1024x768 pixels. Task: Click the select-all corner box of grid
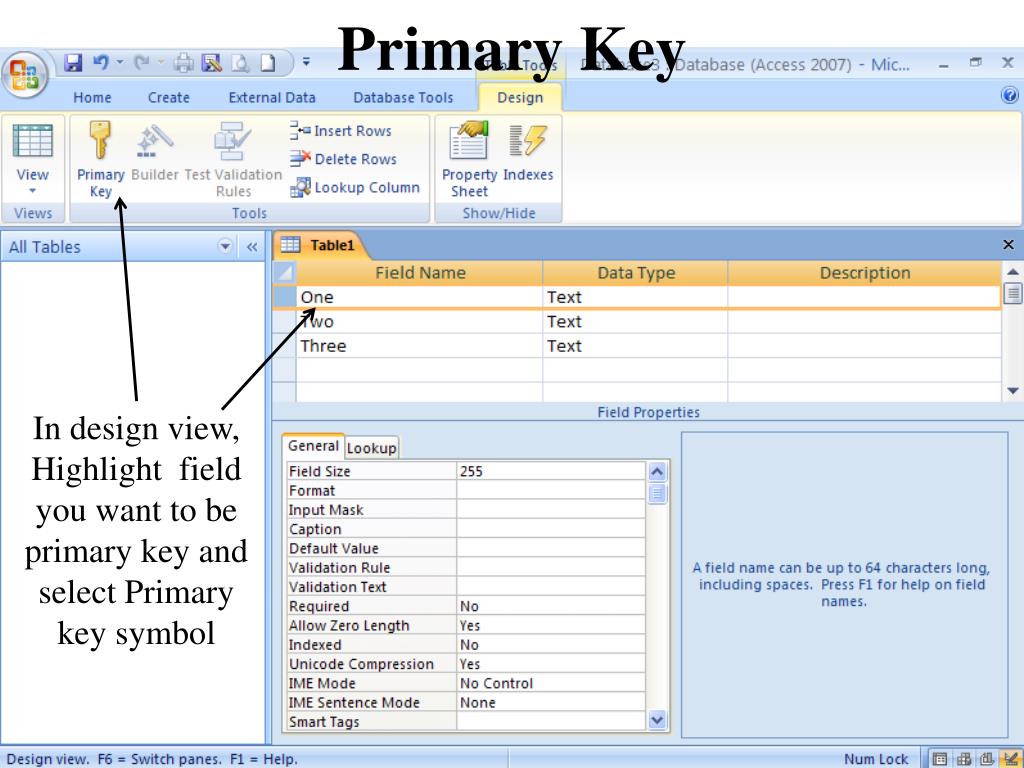[284, 273]
